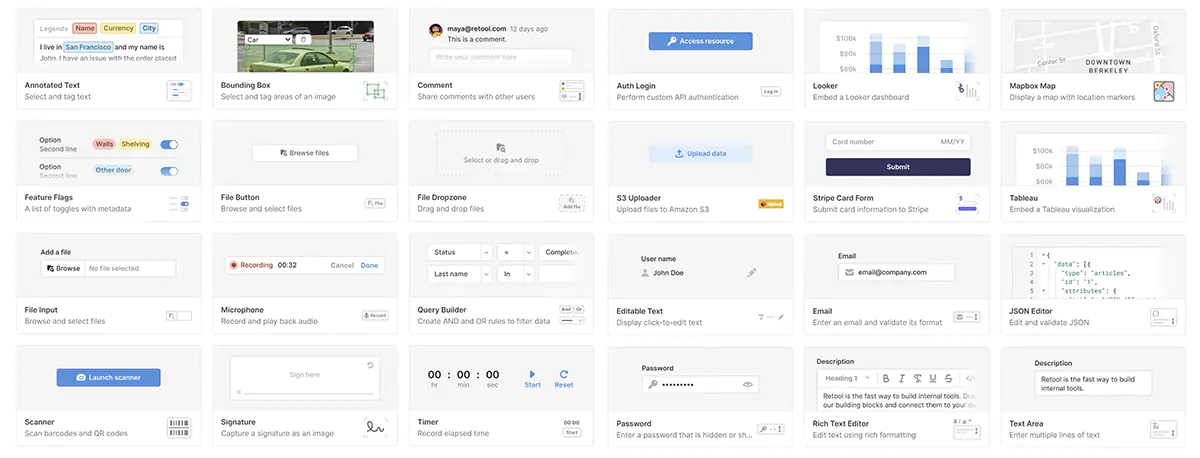1200x458 pixels.
Task: Click the Timer component icon
Action: pos(571,428)
